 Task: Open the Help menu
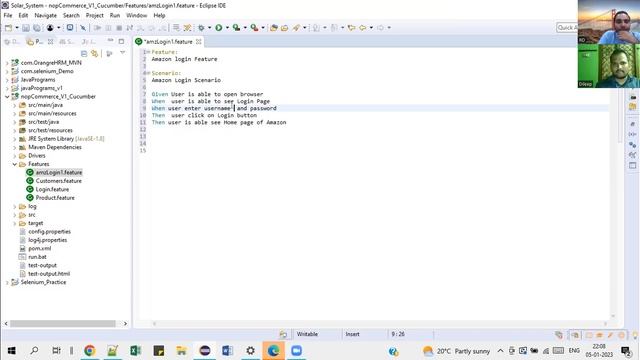(159, 16)
